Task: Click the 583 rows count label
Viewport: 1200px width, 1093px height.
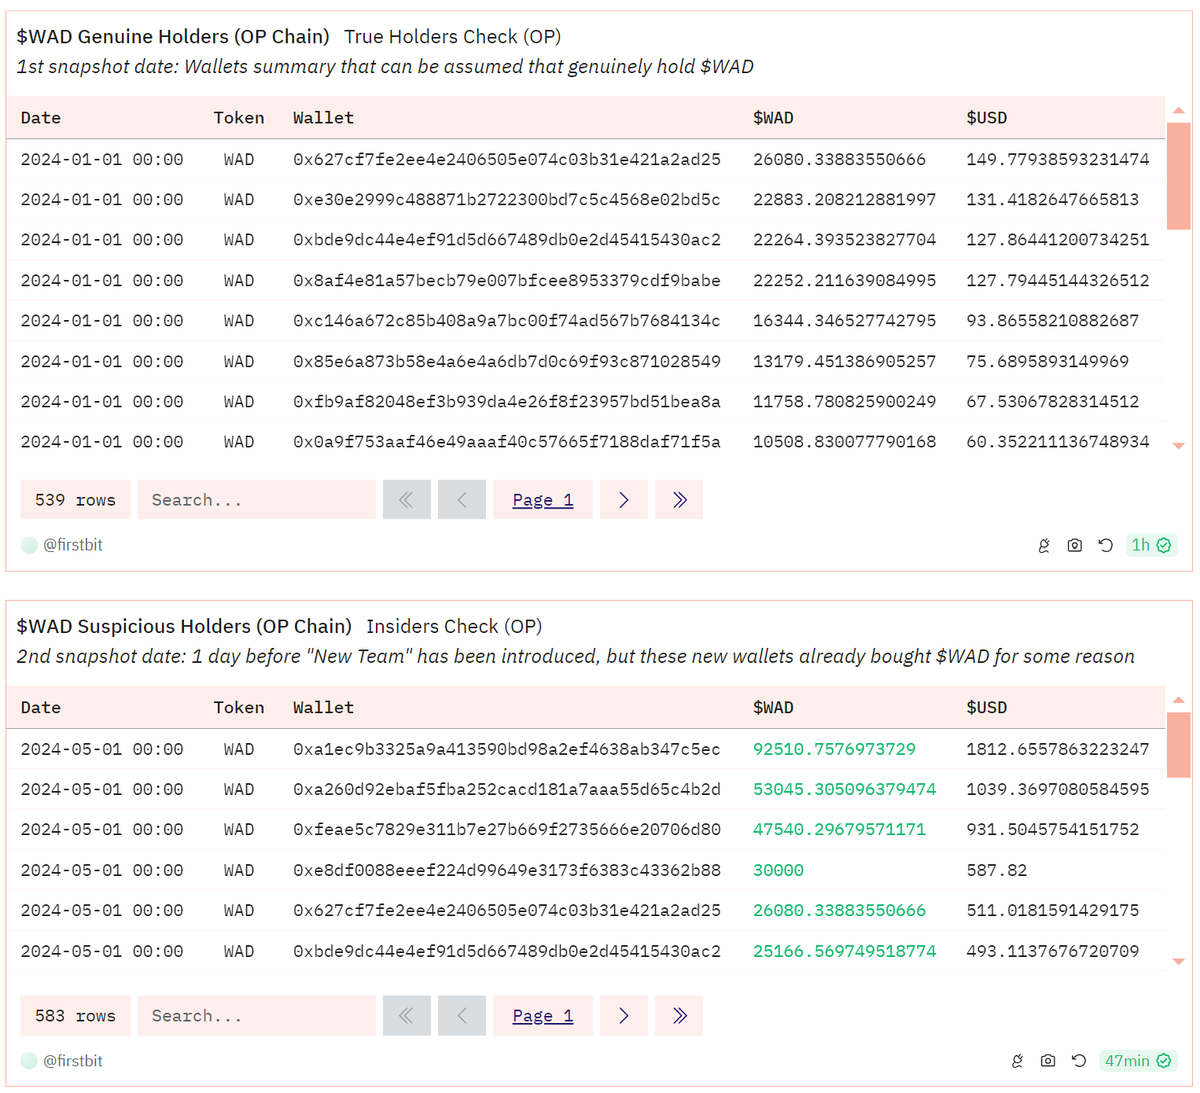Action: click(75, 1016)
